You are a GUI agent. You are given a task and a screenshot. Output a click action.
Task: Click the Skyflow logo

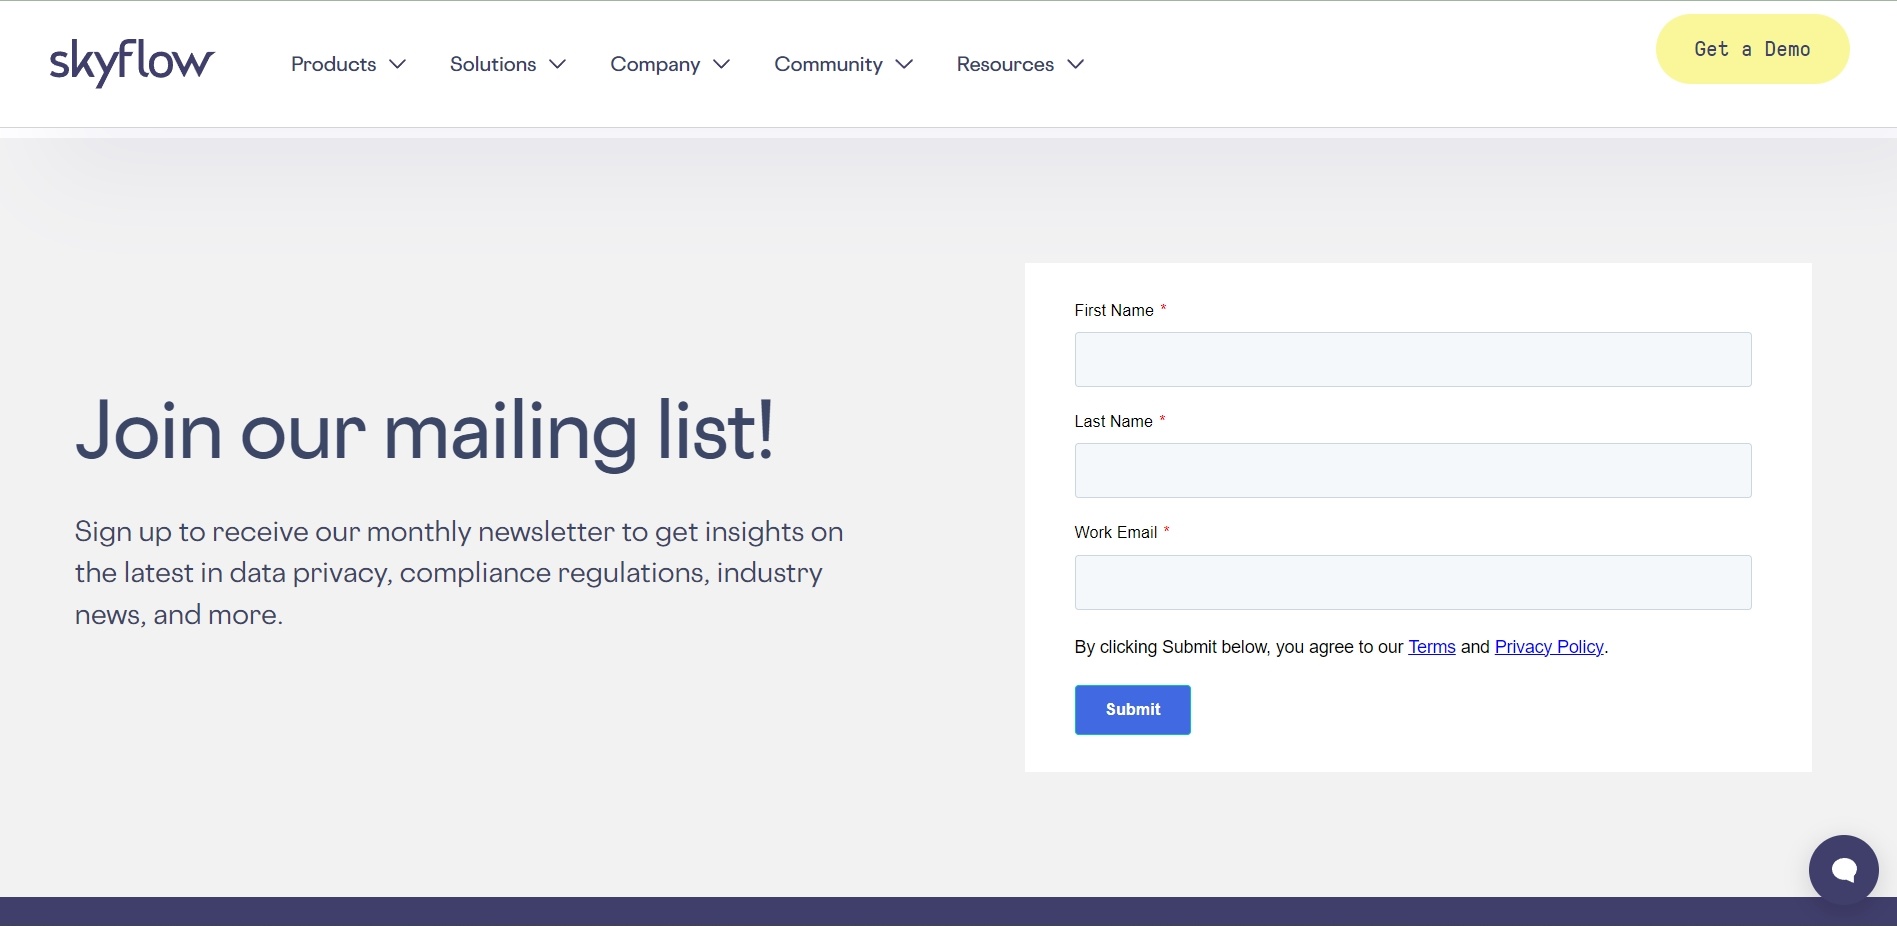[132, 63]
